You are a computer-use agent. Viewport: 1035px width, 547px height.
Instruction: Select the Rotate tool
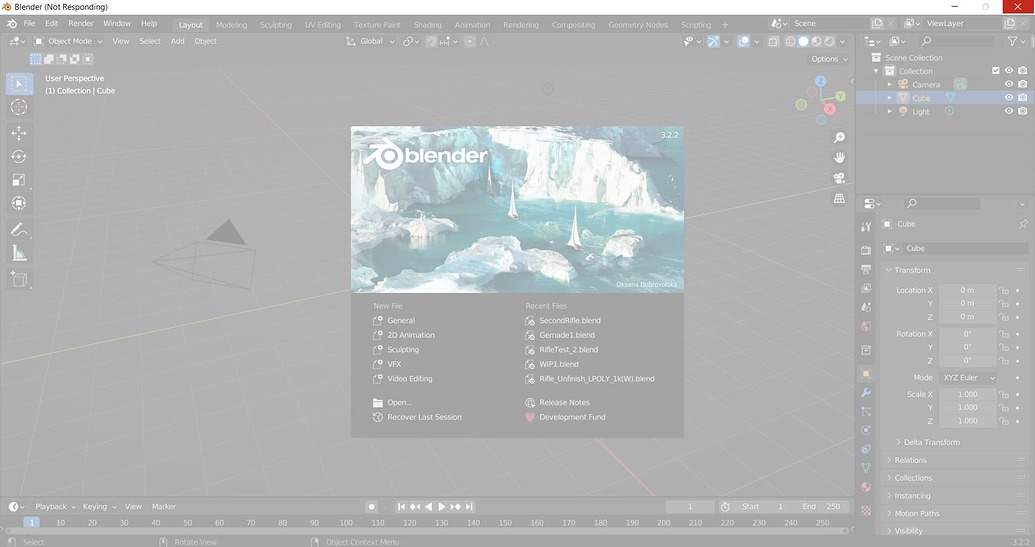coord(18,156)
